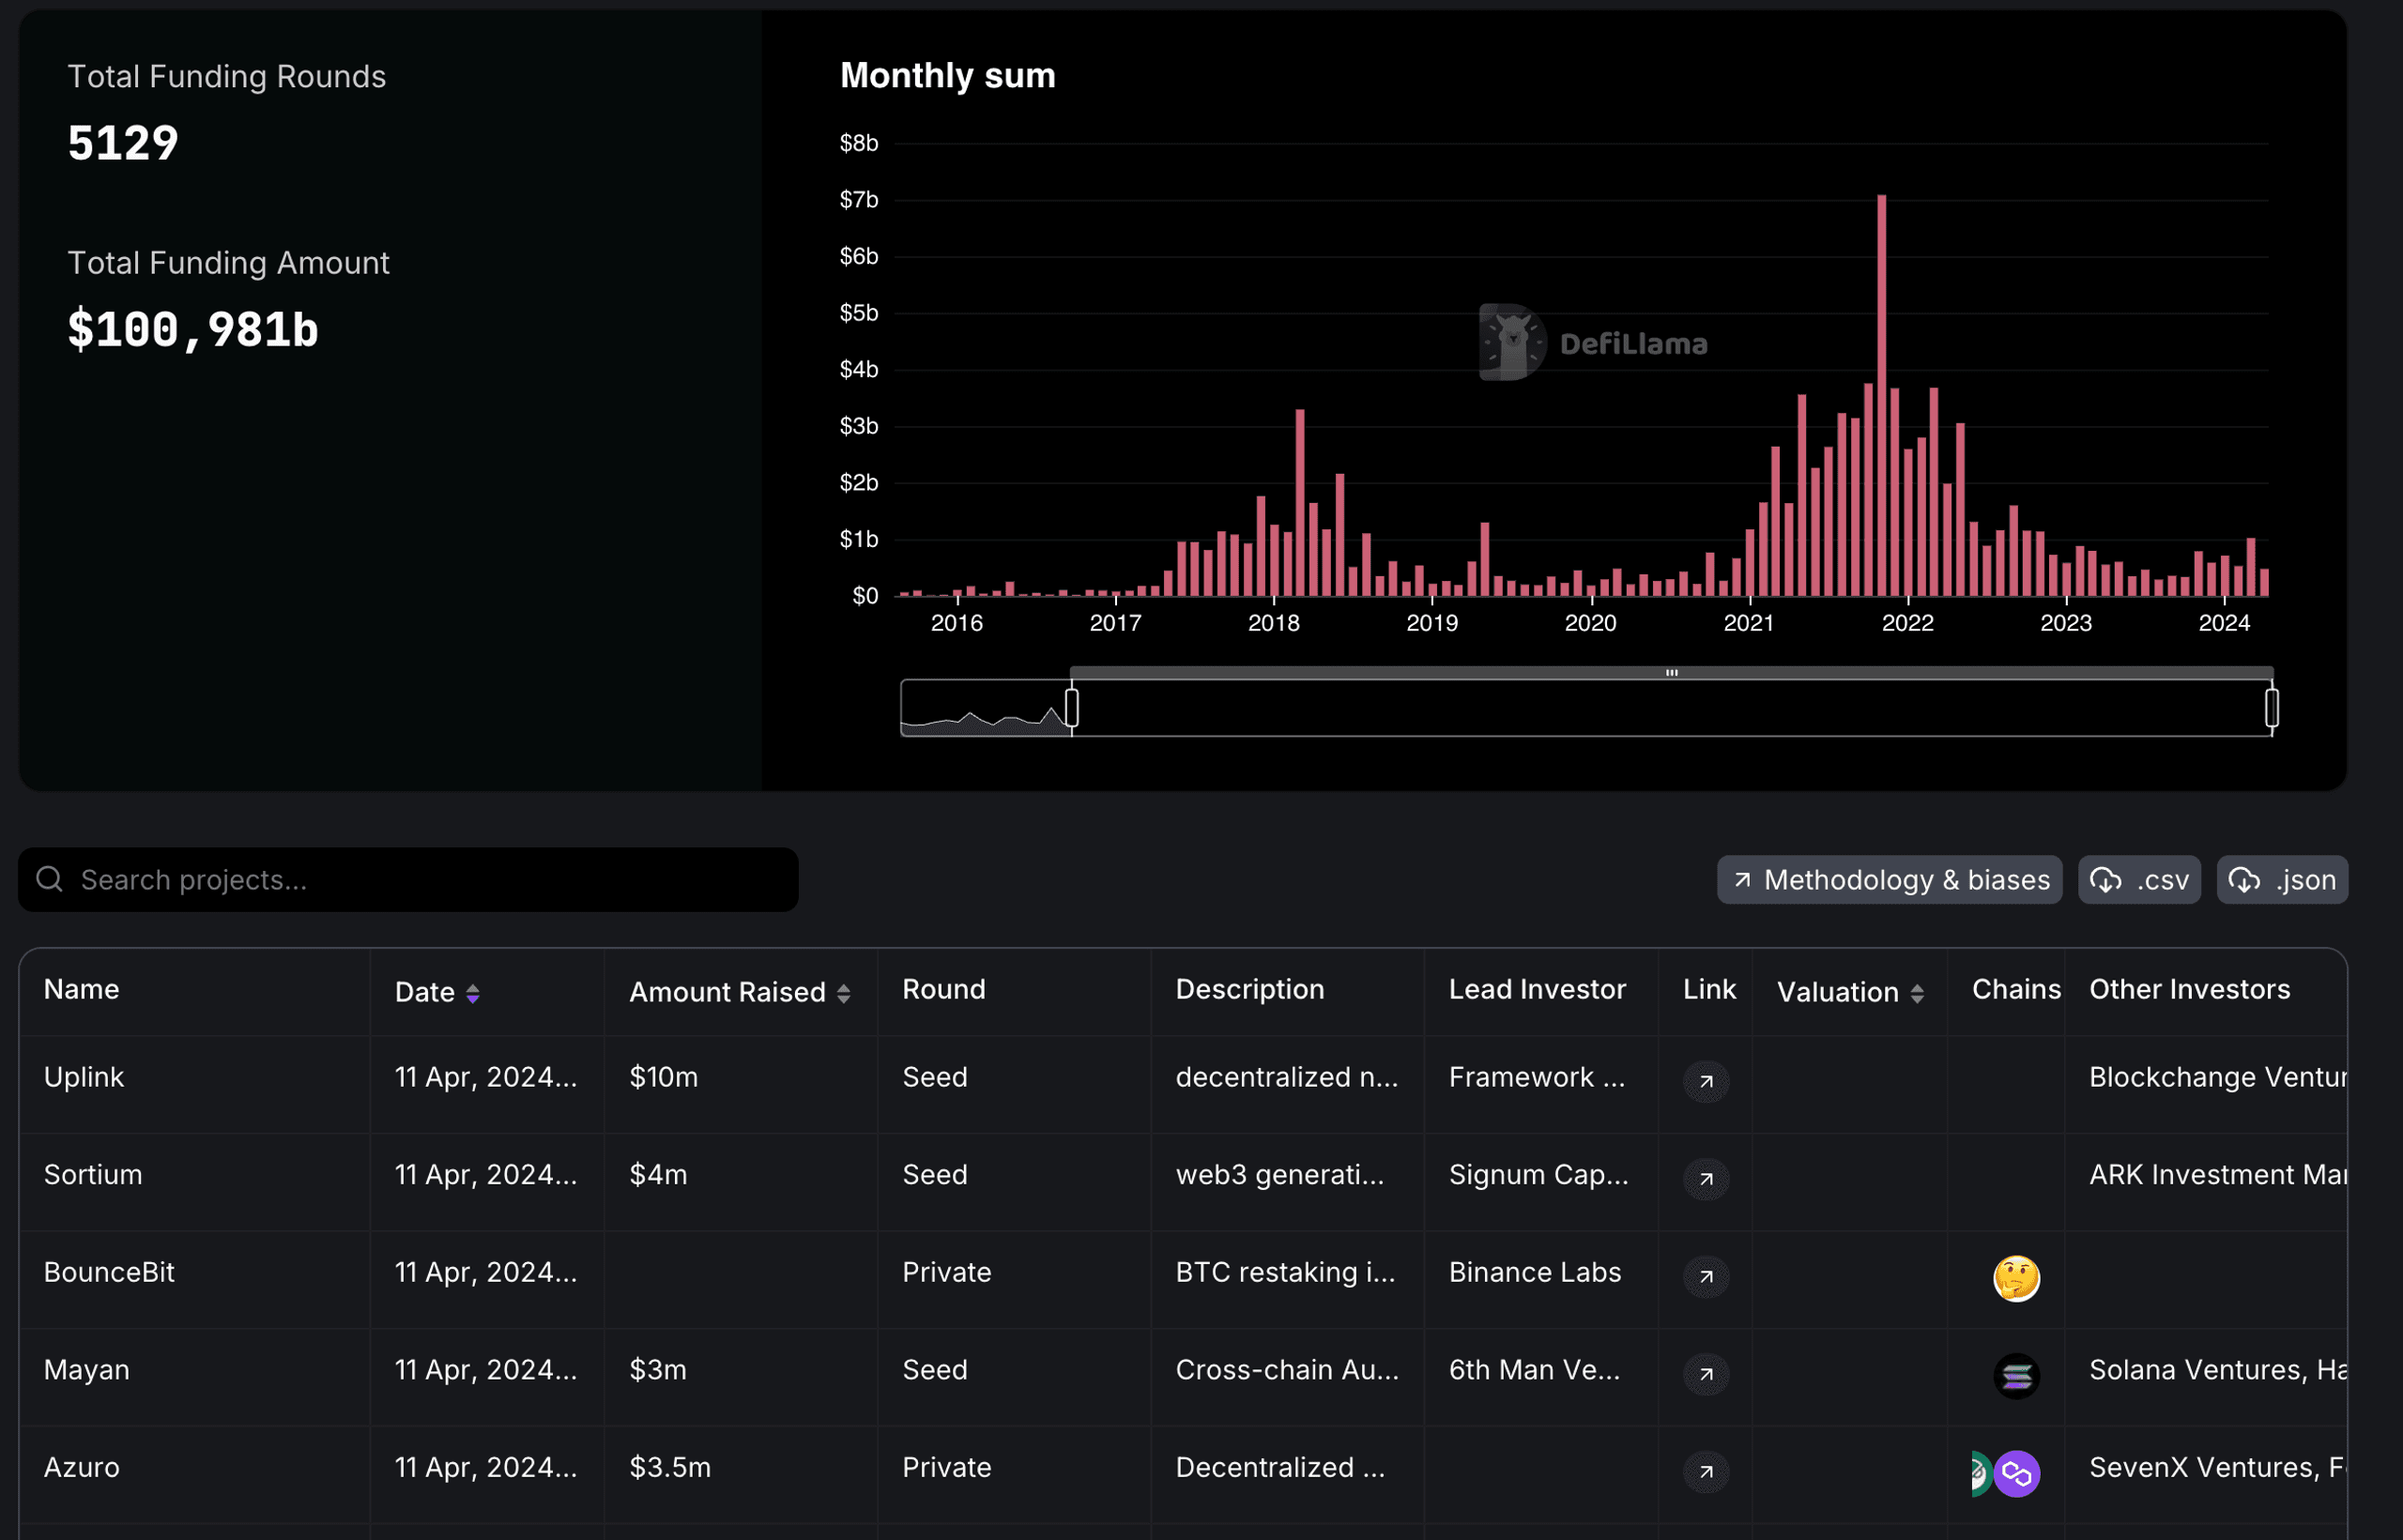Open Mayan's external link arrow icon
The width and height of the screenshot is (2403, 1540).
1706,1374
